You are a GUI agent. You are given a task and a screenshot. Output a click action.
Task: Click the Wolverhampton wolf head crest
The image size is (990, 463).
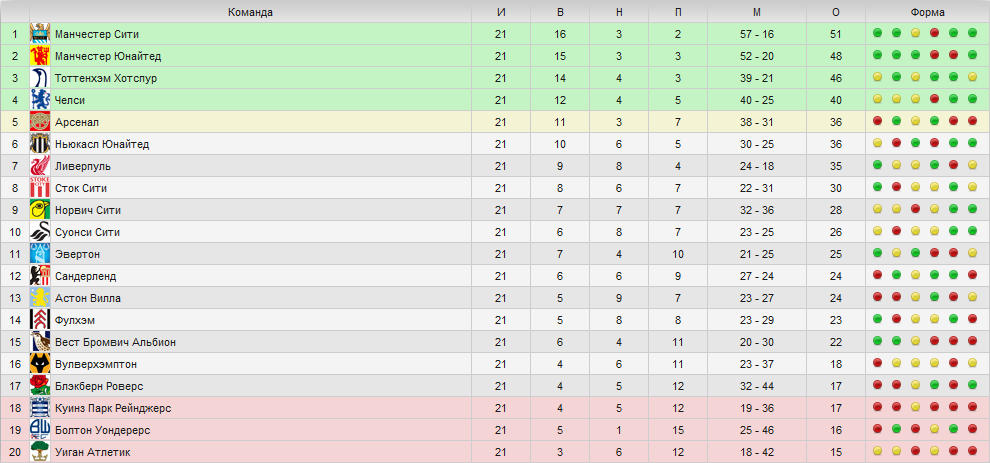[x=40, y=364]
